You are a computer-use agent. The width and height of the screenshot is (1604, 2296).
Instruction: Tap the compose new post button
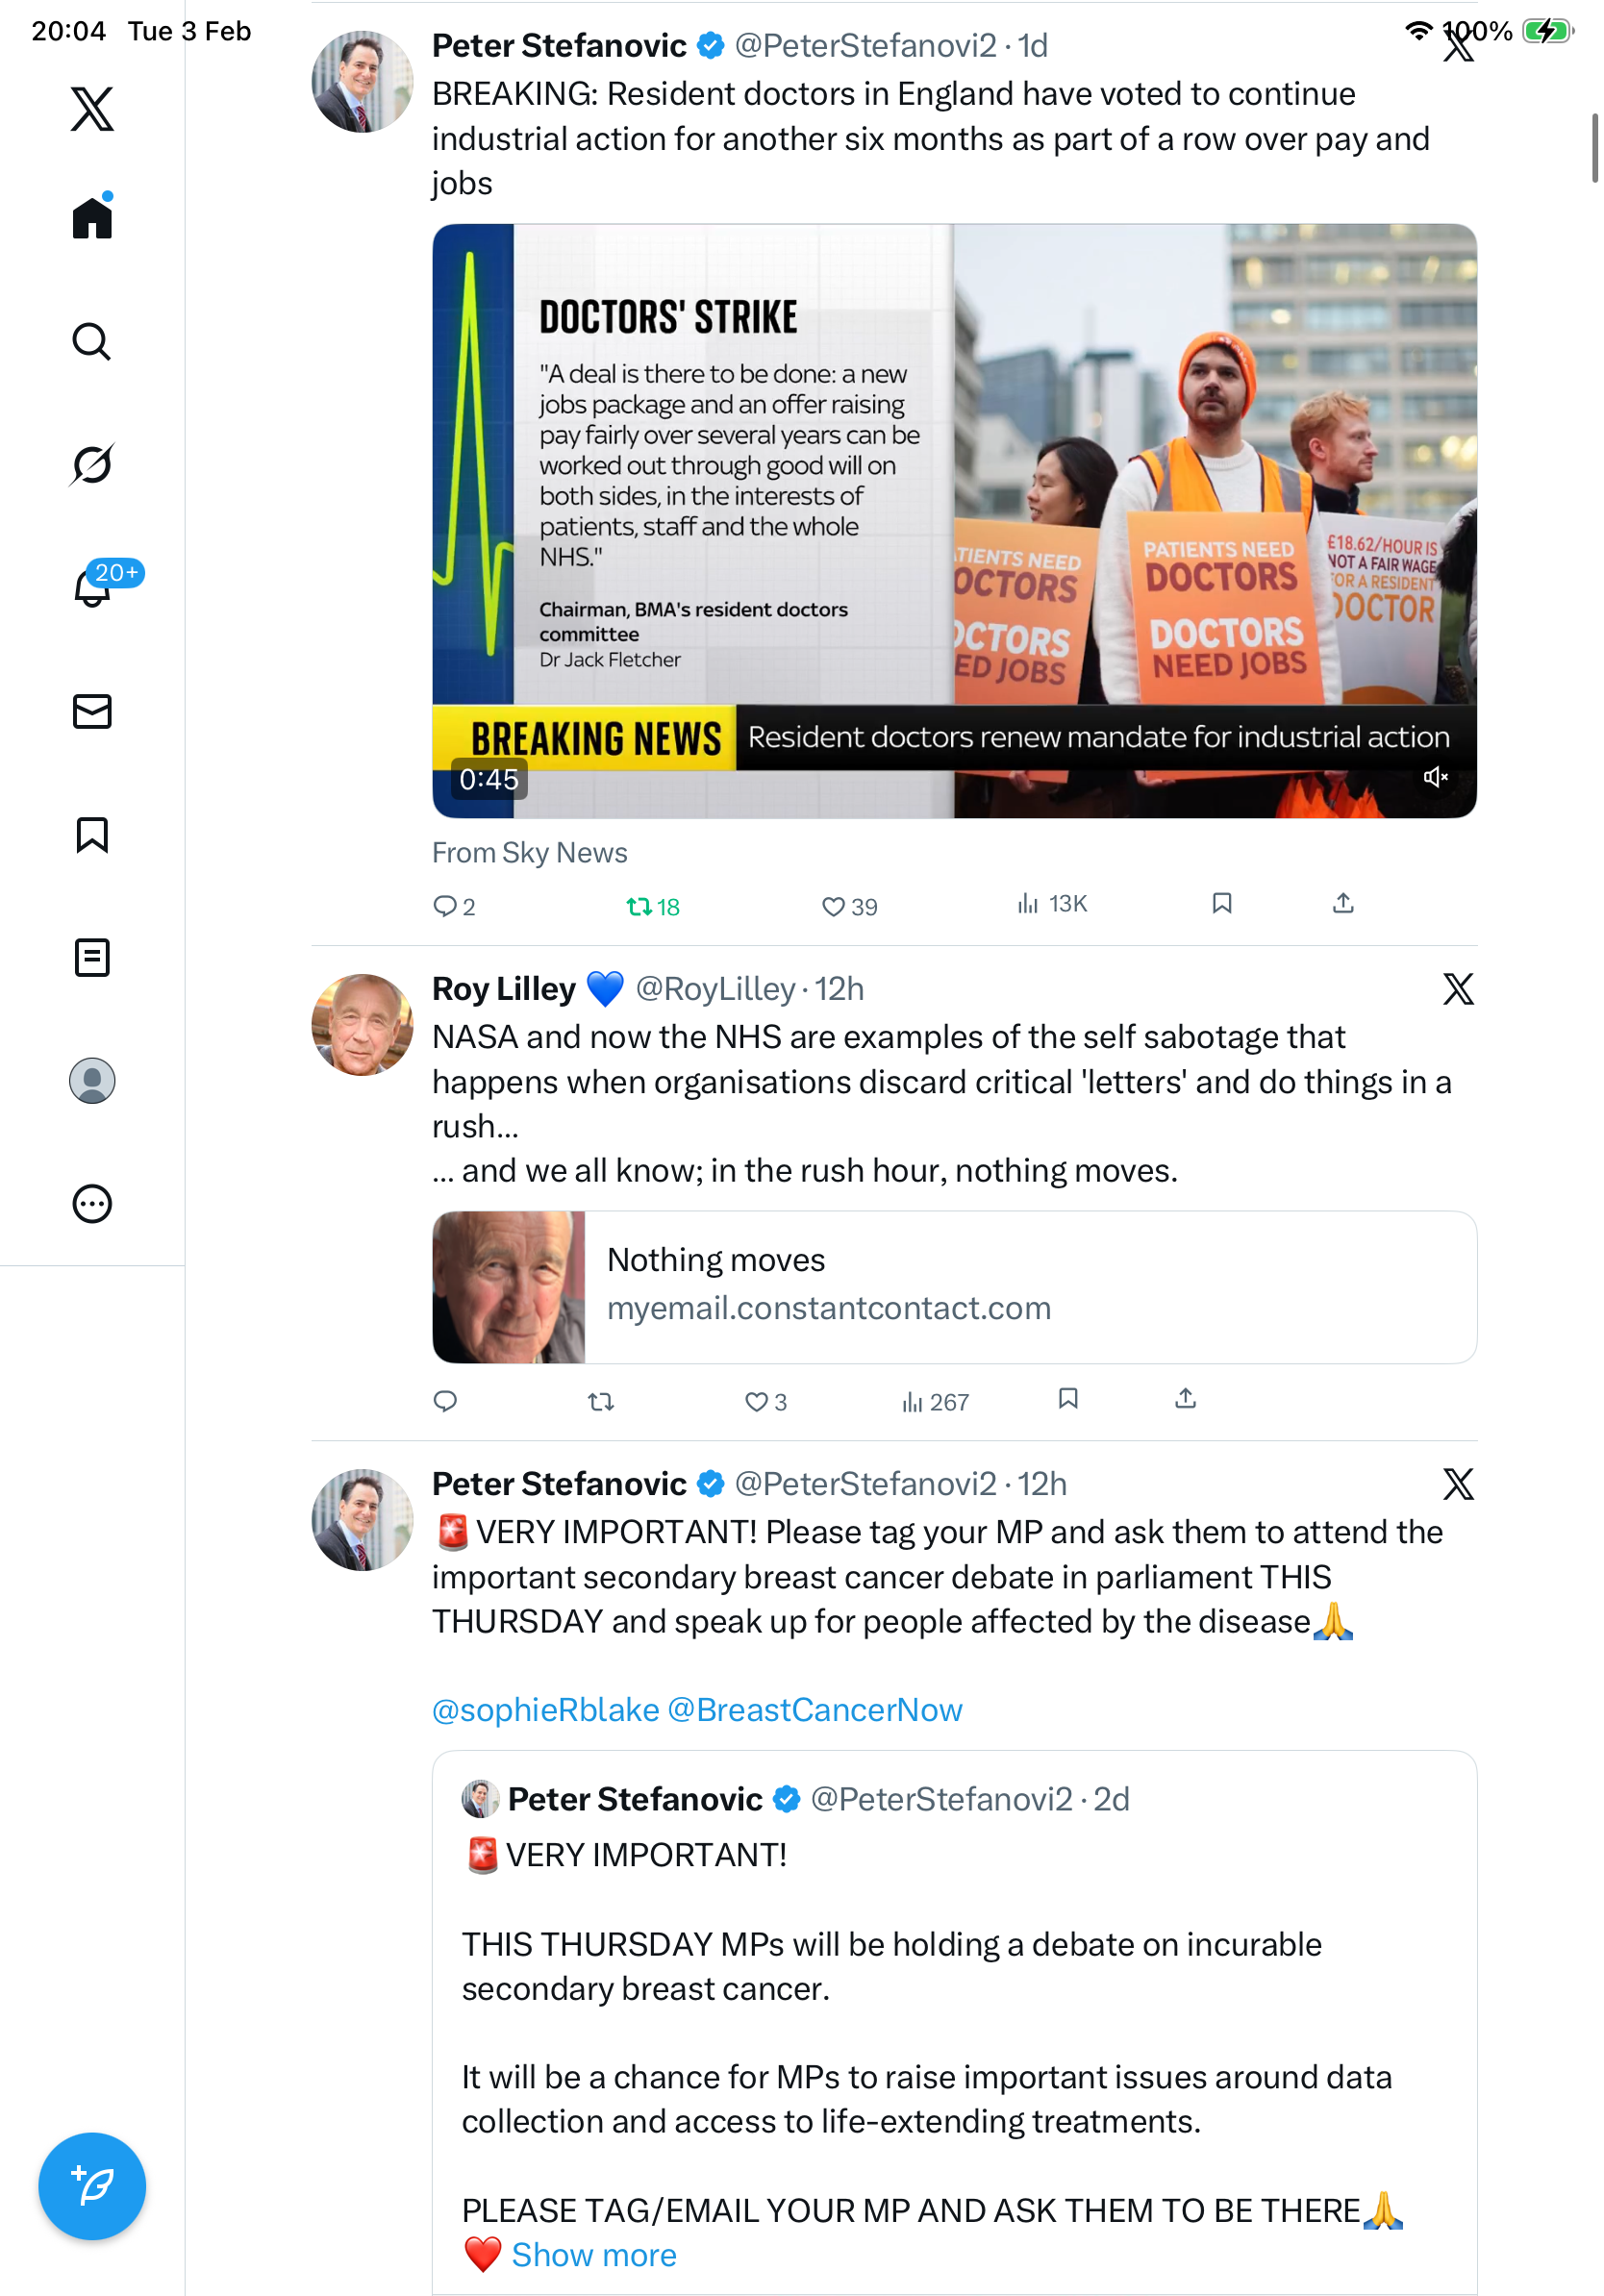click(92, 2186)
